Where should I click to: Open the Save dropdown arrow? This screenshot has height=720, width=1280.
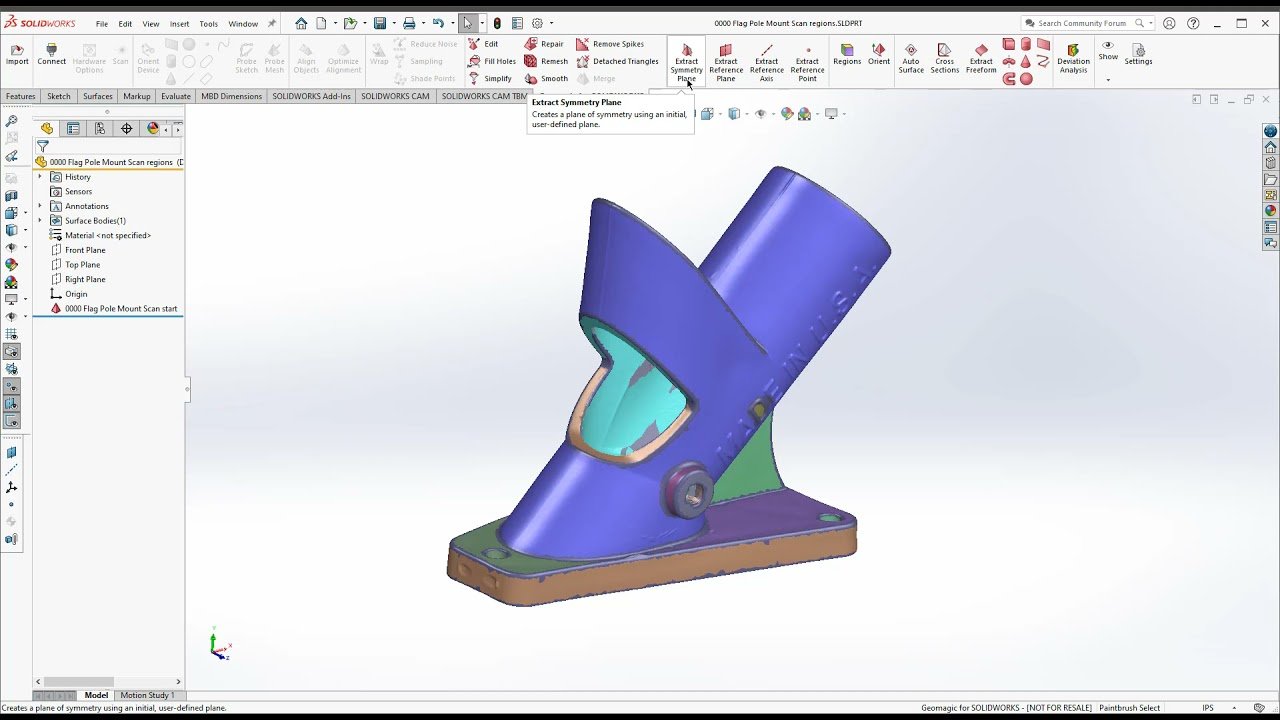pyautogui.click(x=392, y=23)
